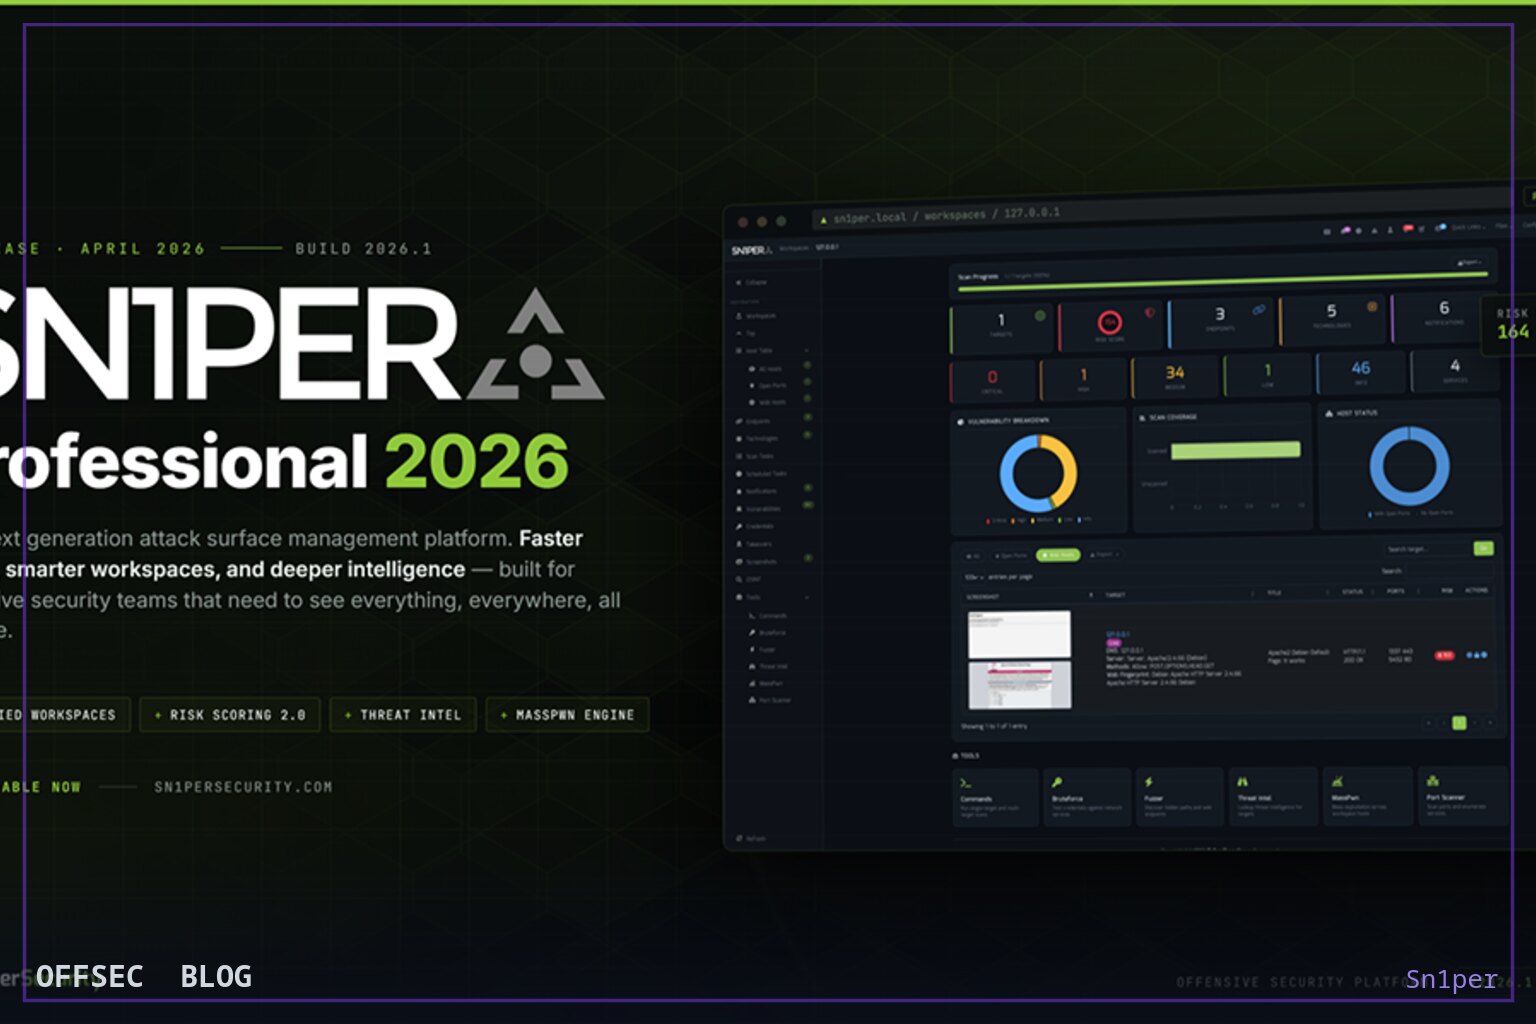Open the Port Scanner tool card icon
Image resolution: width=1536 pixels, height=1024 pixels.
click(x=1433, y=780)
